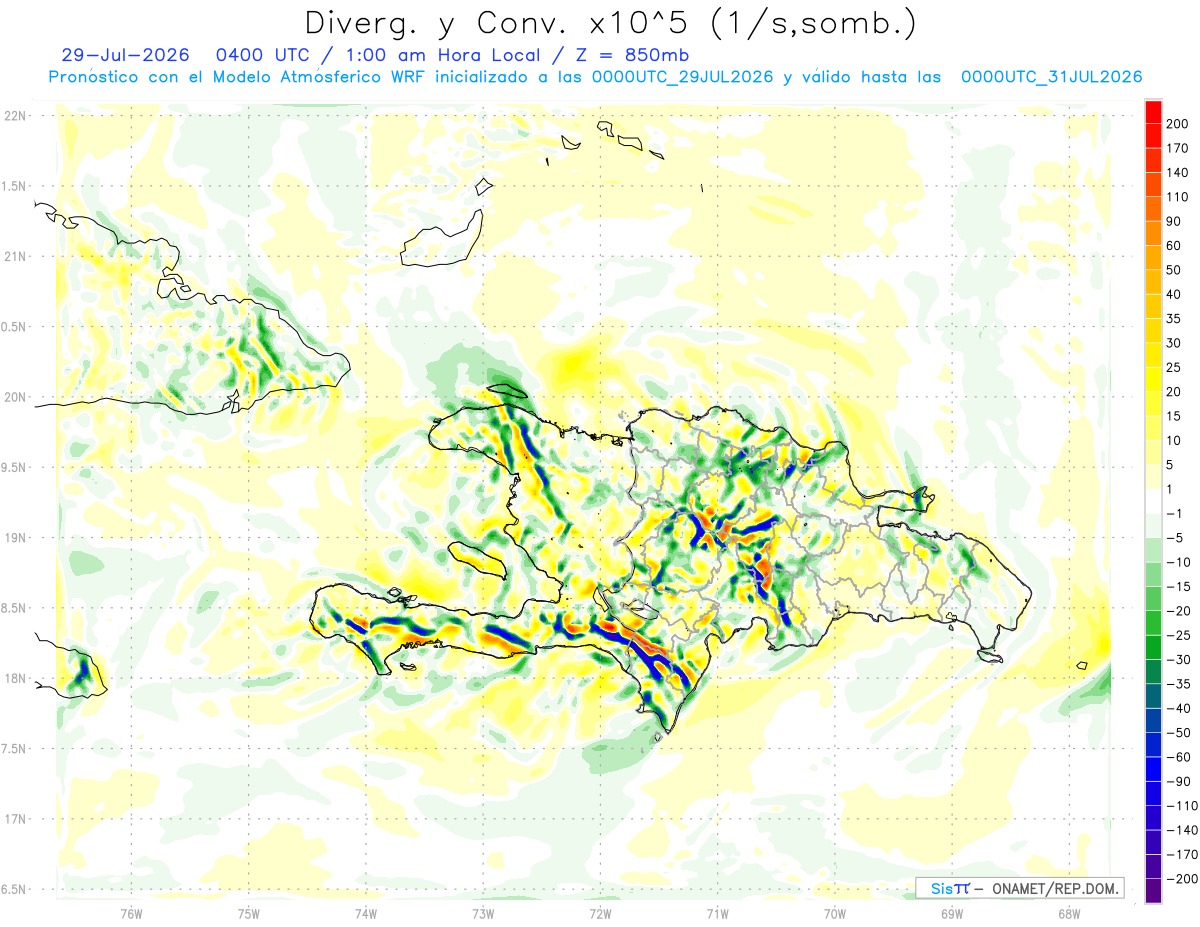The image size is (1200, 927).
Task: Click the colorbar value "90"
Action: pyautogui.click(x=1176, y=221)
